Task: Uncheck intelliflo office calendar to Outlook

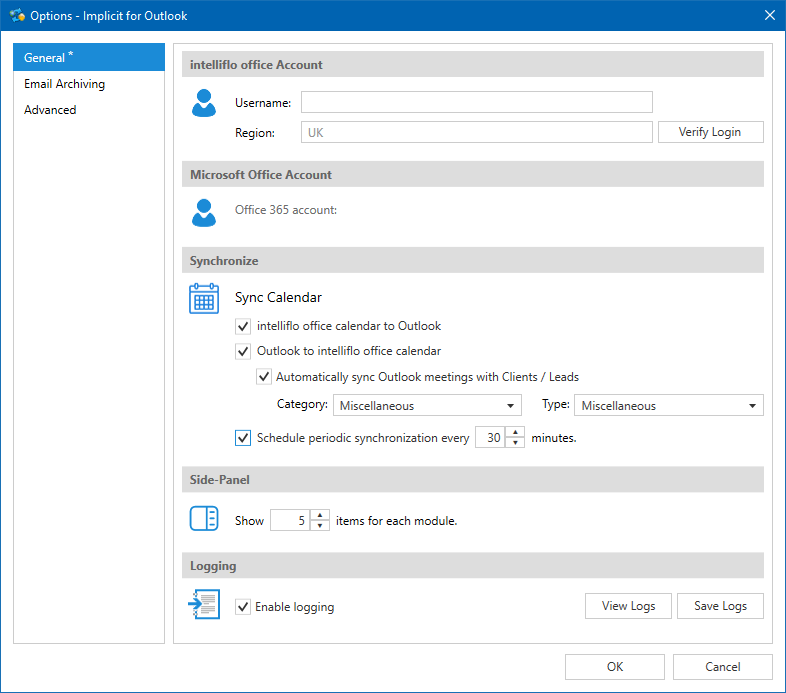Action: click(x=243, y=326)
